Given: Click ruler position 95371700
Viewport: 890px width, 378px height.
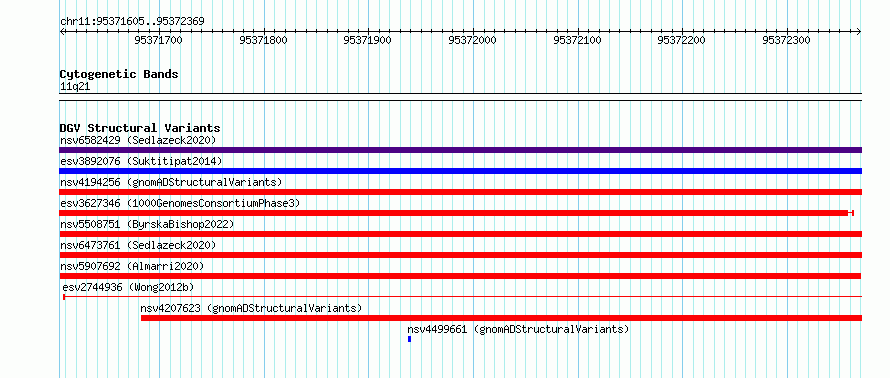Looking at the screenshot, I should pos(158,40).
